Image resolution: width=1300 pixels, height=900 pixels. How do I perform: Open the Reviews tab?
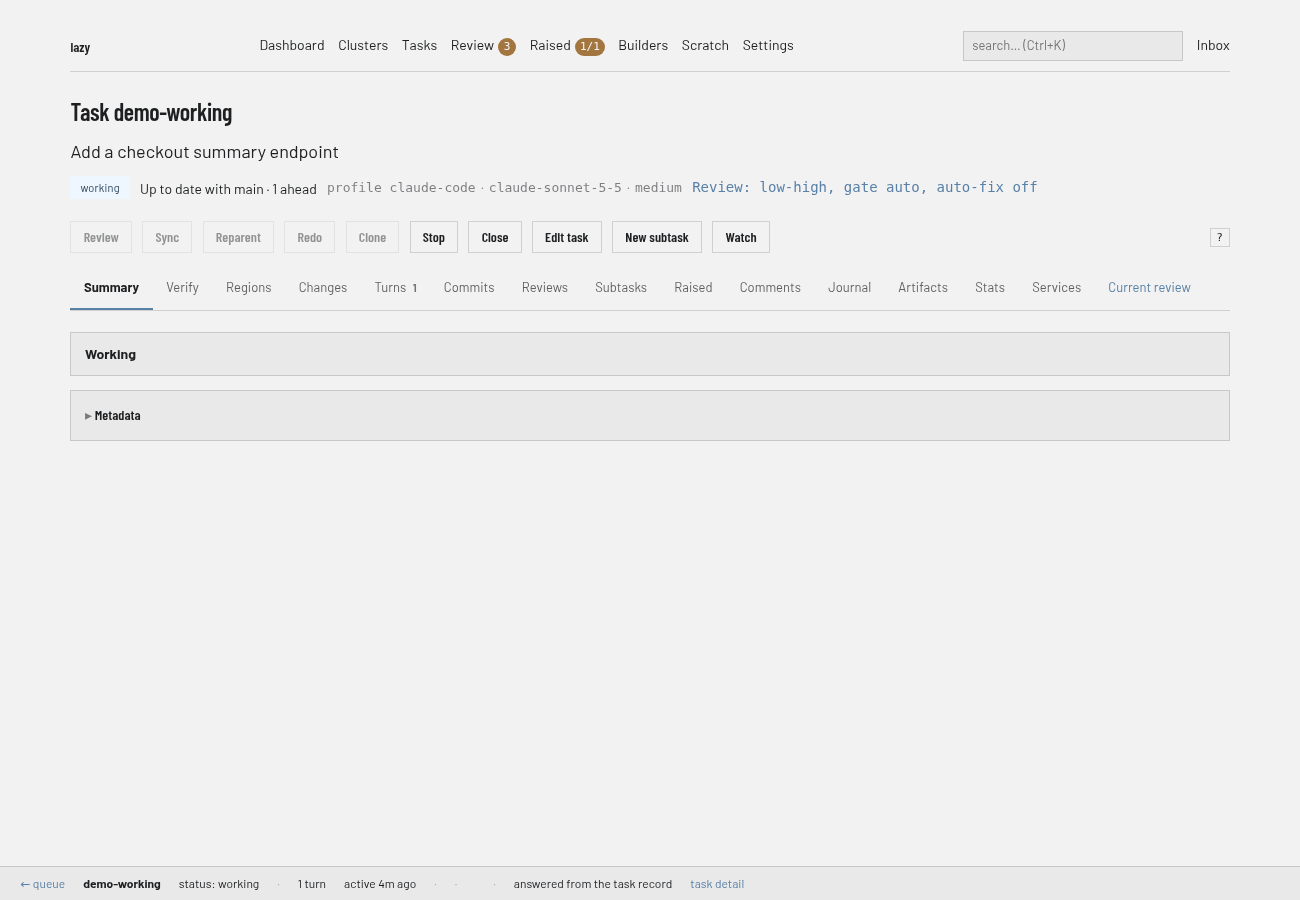[x=545, y=287]
